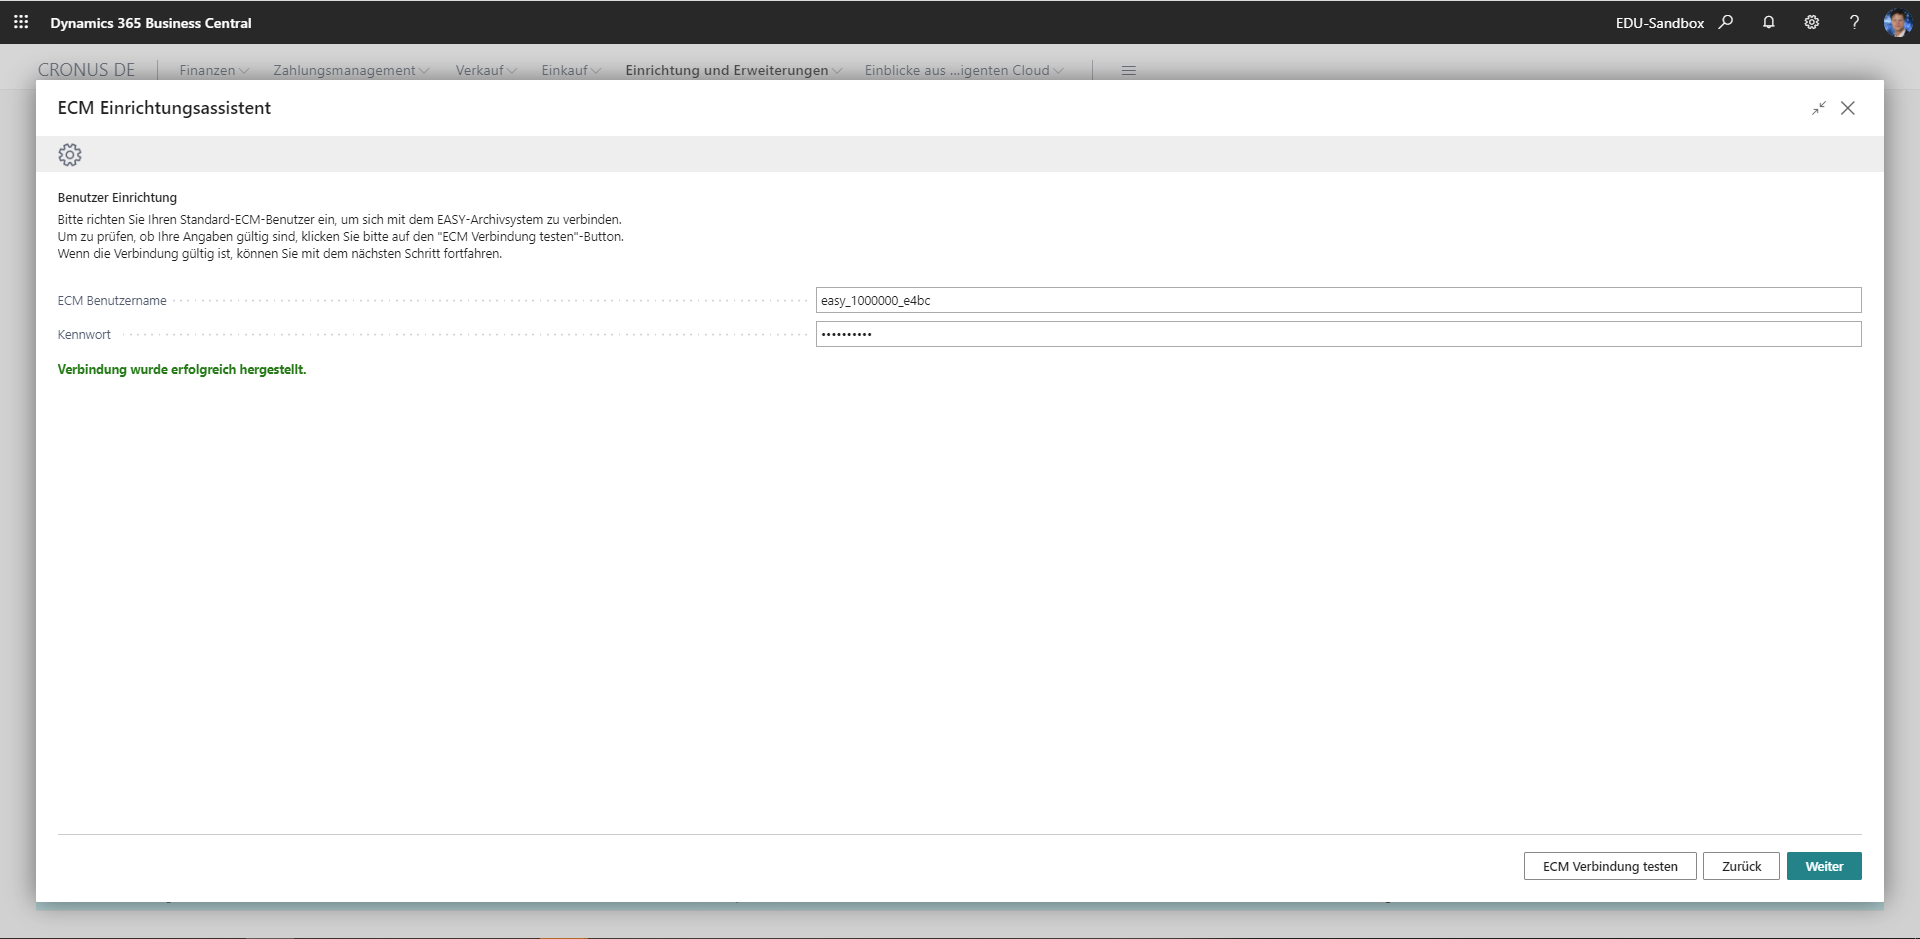Image resolution: width=1920 pixels, height=939 pixels.
Task: Click the user profile avatar
Action: tap(1897, 22)
